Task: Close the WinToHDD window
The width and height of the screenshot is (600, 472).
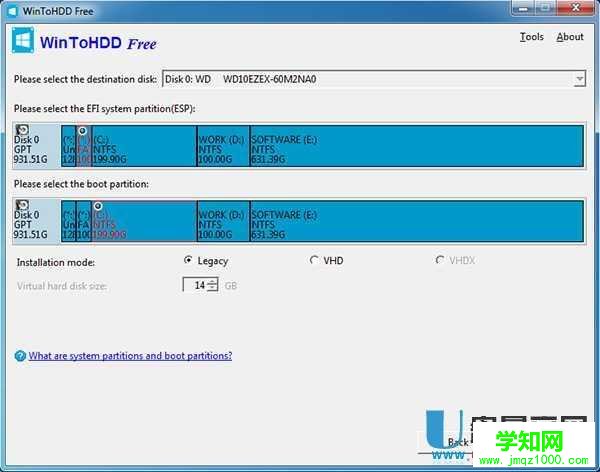Action: (576, 8)
